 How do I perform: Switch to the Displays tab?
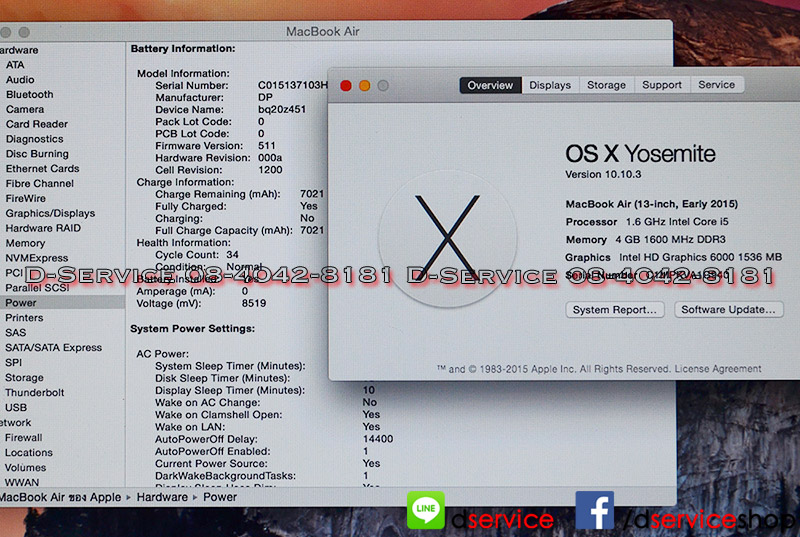(549, 85)
